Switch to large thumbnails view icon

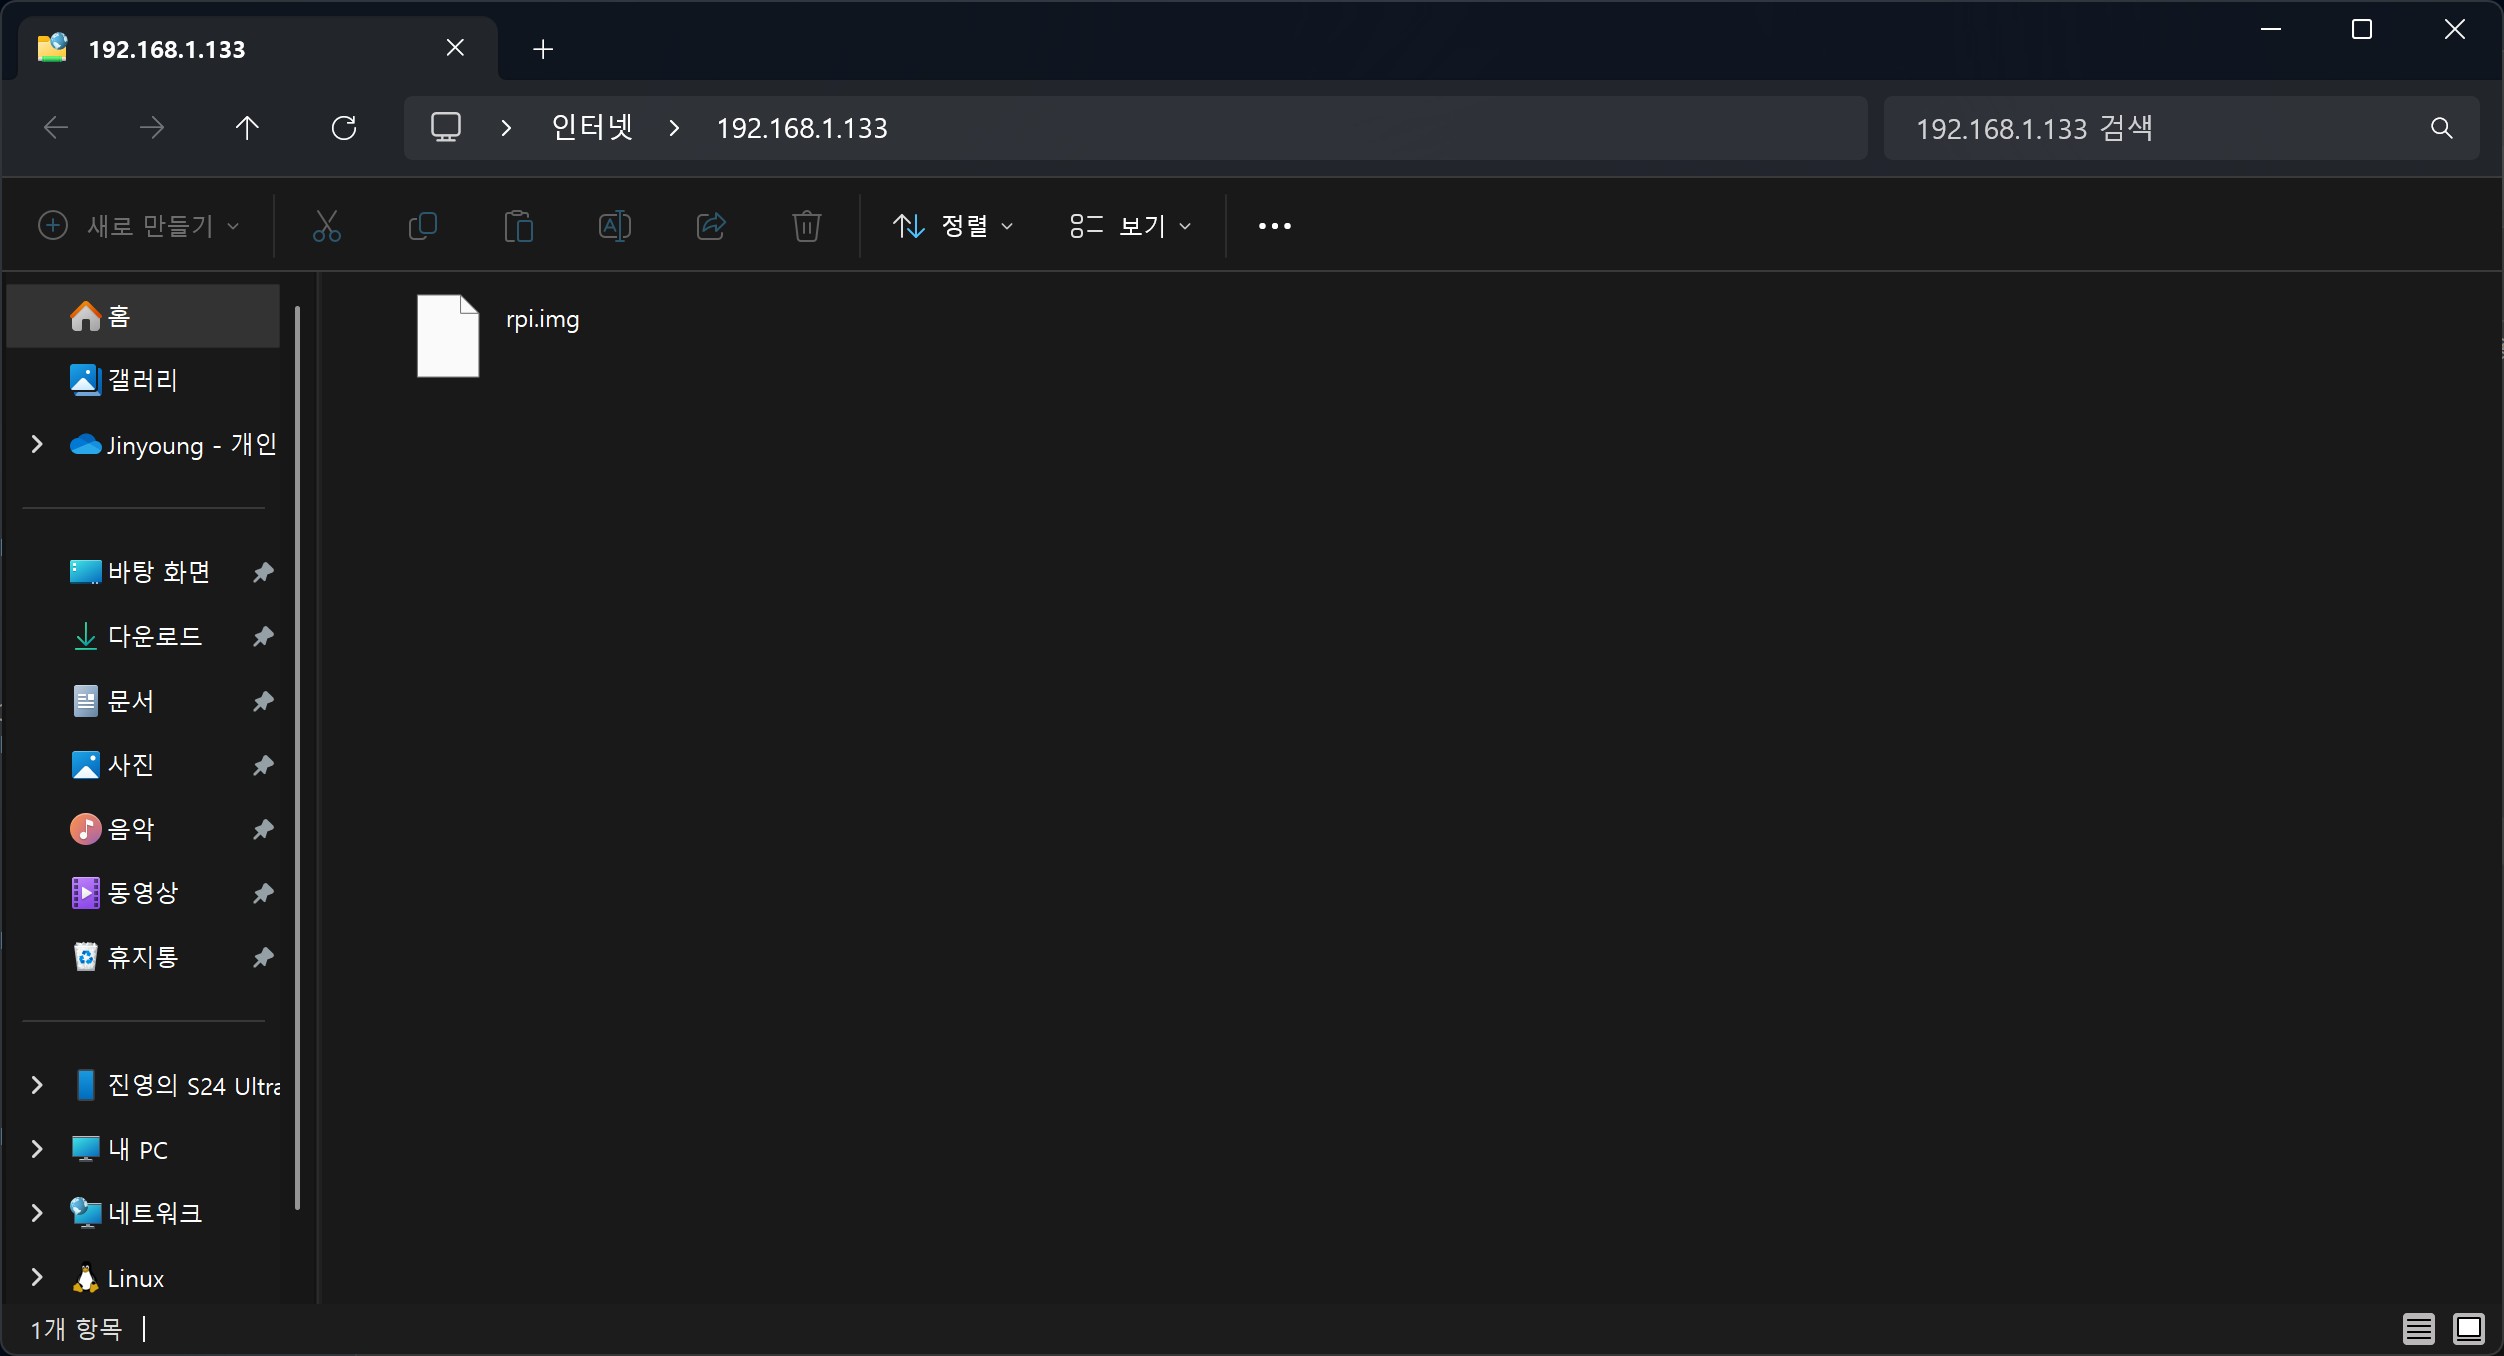2468,1329
